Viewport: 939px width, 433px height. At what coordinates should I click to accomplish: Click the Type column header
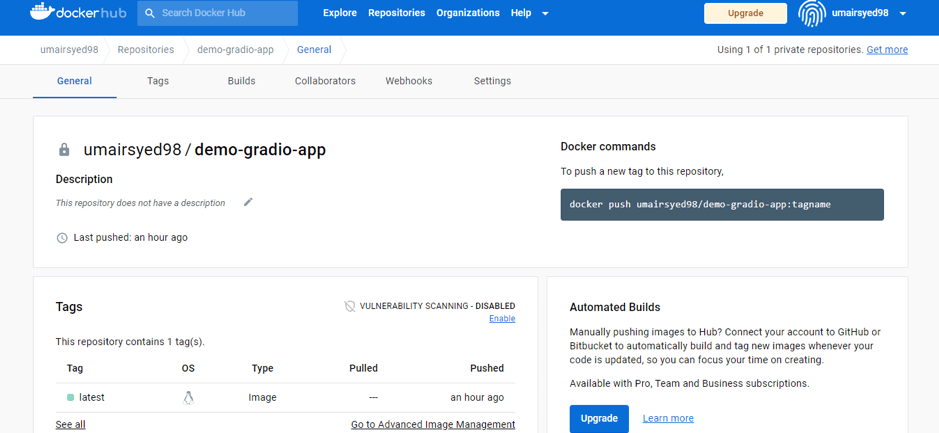pos(262,368)
